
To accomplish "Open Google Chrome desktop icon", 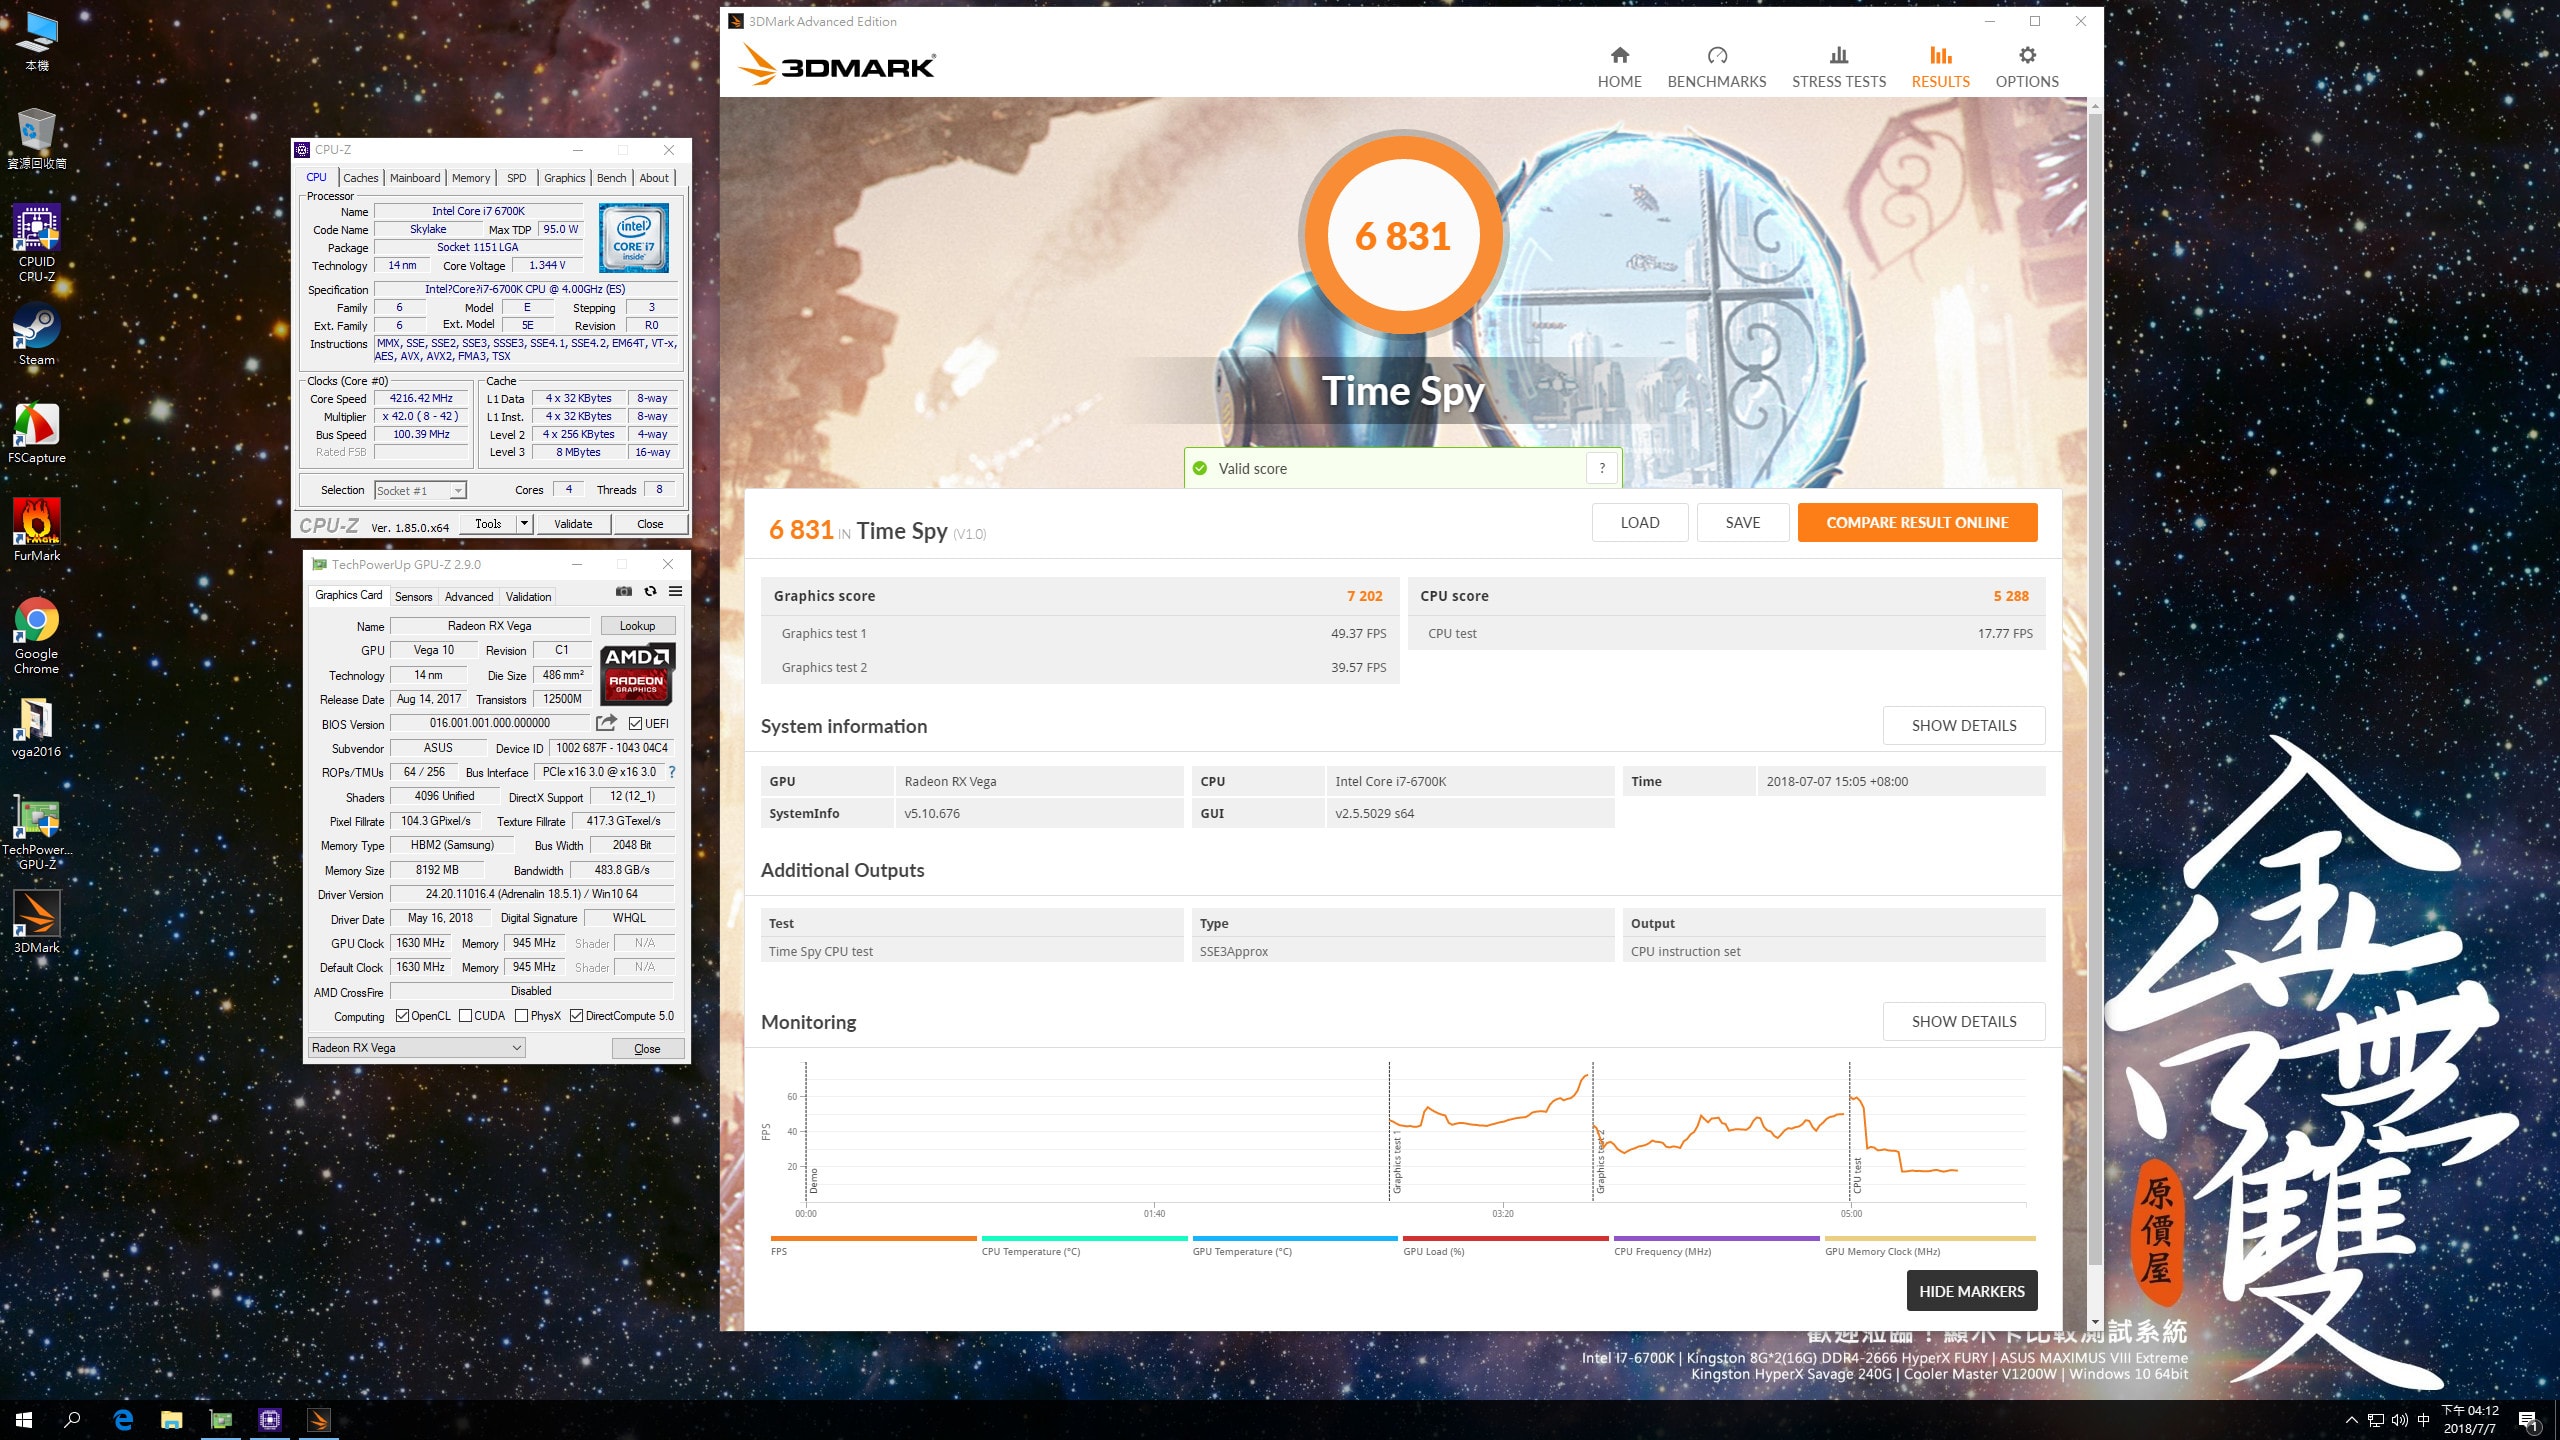I will [x=37, y=636].
